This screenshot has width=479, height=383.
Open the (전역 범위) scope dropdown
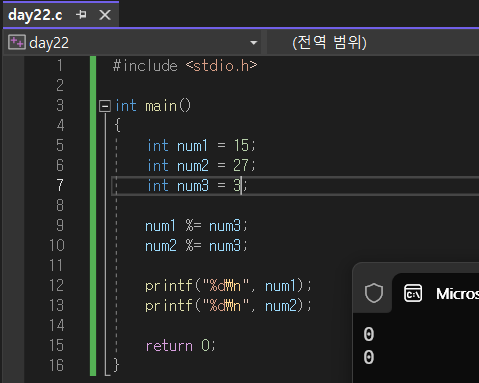click(x=373, y=43)
